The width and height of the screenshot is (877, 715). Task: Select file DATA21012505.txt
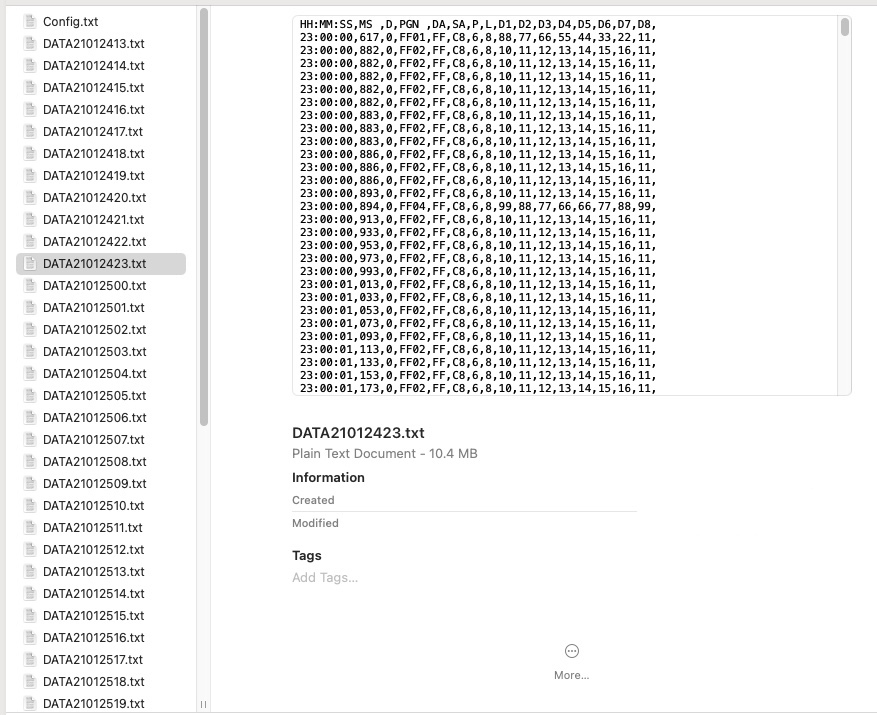pyautogui.click(x=94, y=396)
